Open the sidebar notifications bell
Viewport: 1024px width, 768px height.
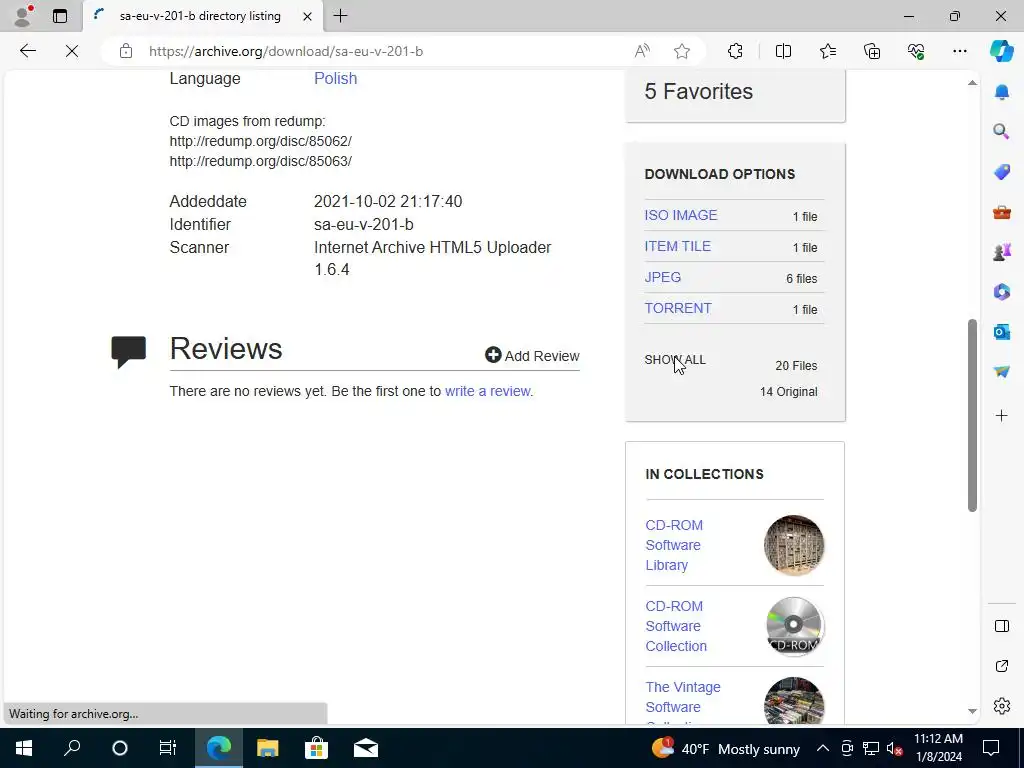point(1002,92)
